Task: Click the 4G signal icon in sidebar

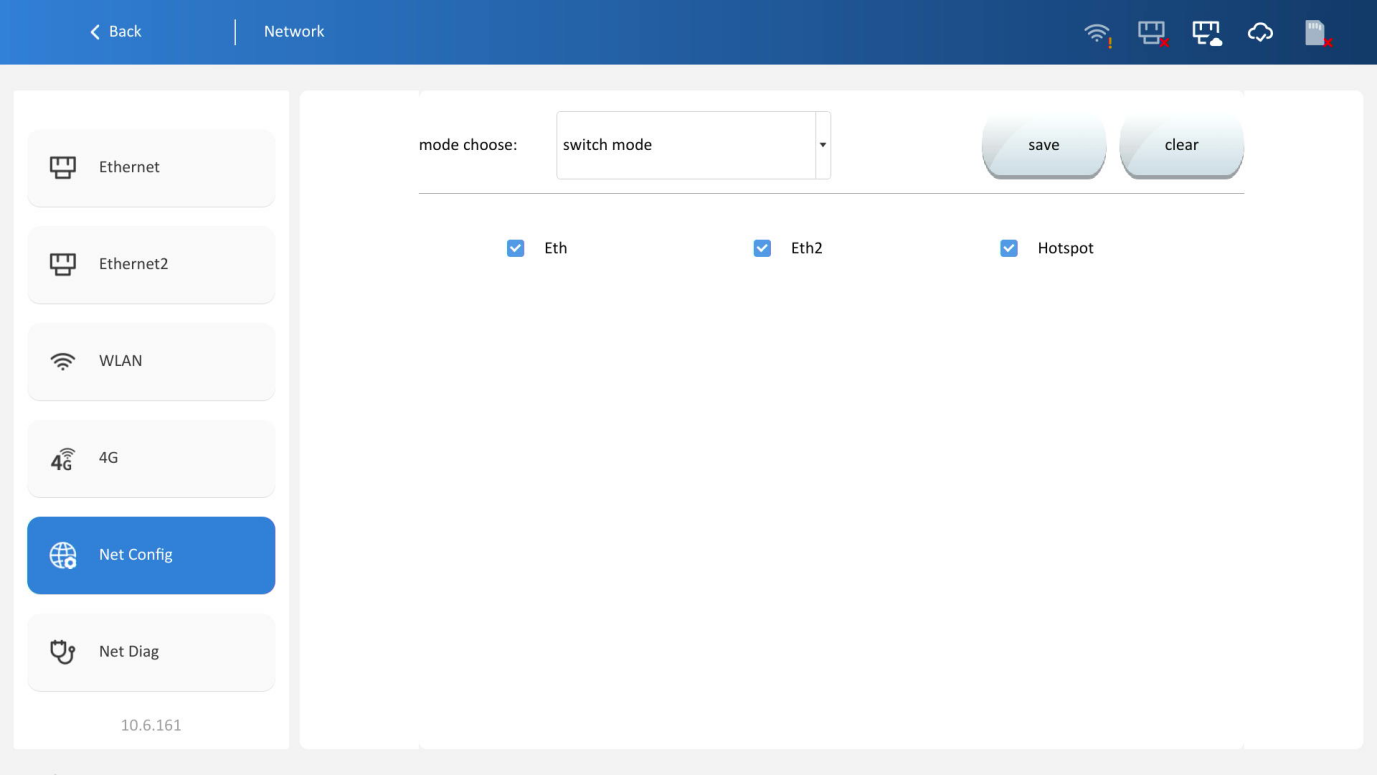Action: [x=63, y=458]
